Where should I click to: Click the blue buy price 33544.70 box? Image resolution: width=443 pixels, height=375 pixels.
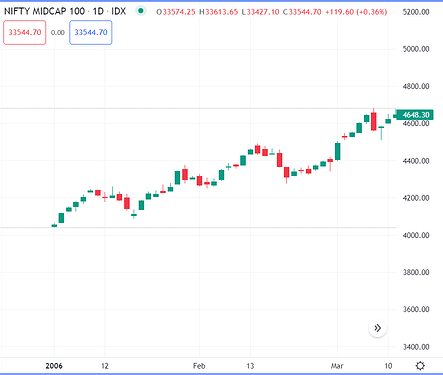coord(91,32)
